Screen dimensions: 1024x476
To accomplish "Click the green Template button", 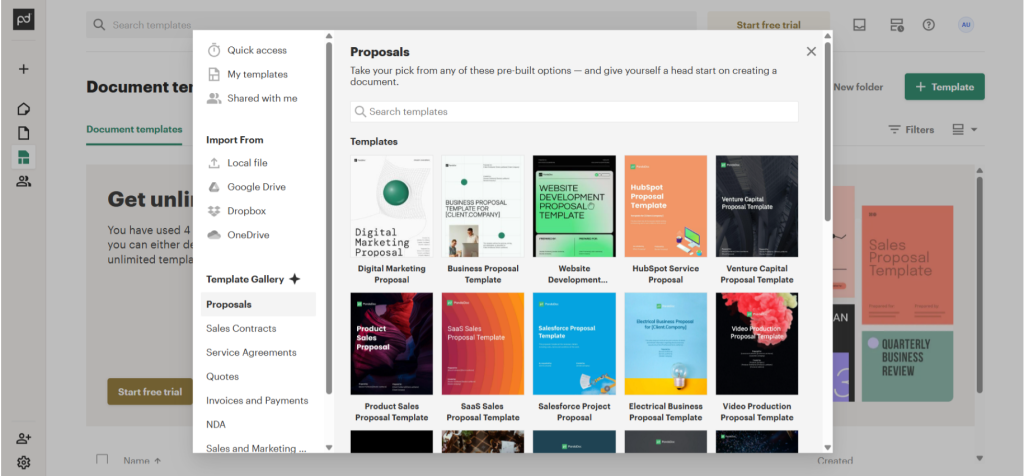I will pyautogui.click(x=944, y=87).
